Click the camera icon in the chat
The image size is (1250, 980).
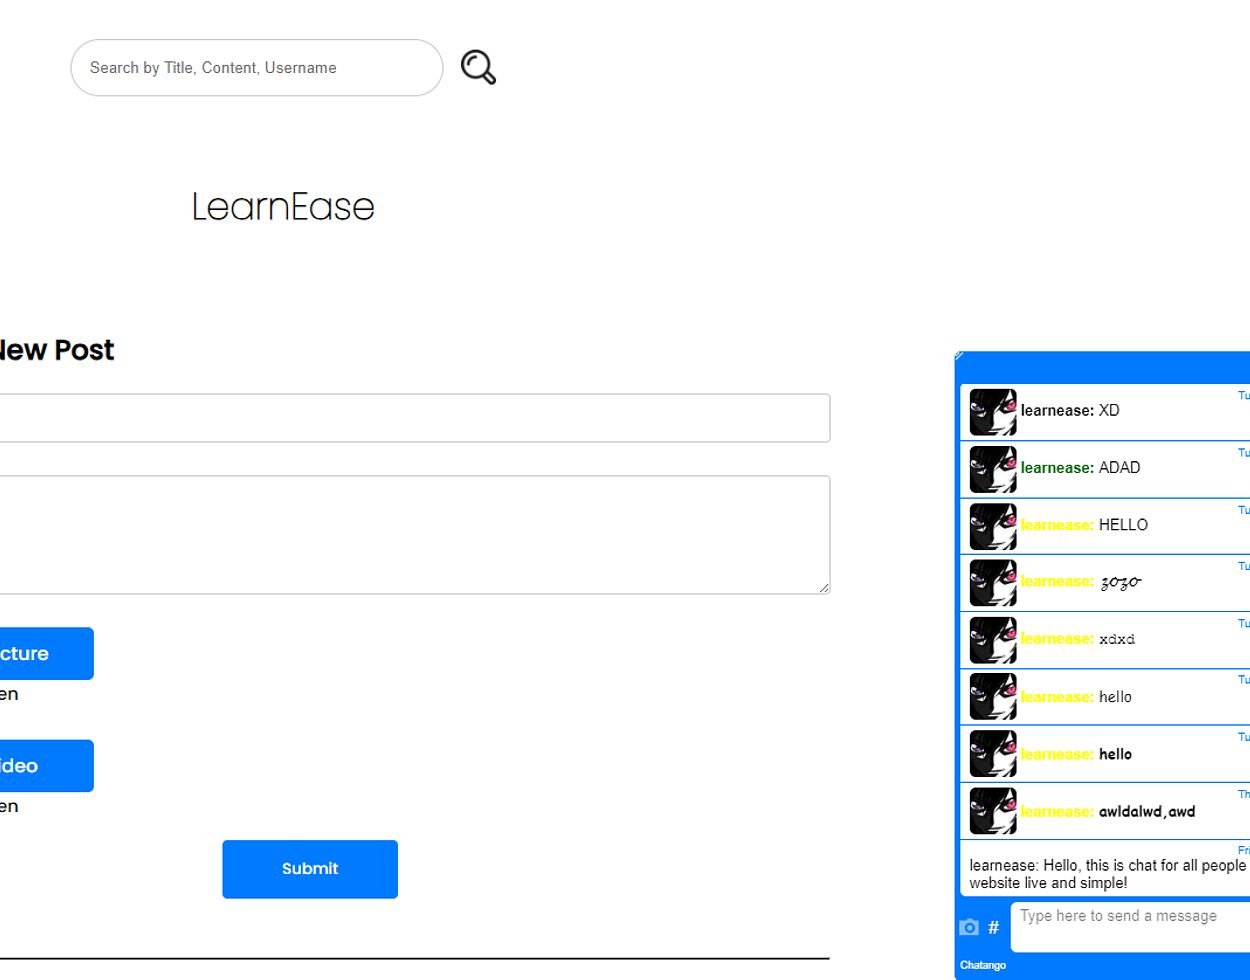968,927
